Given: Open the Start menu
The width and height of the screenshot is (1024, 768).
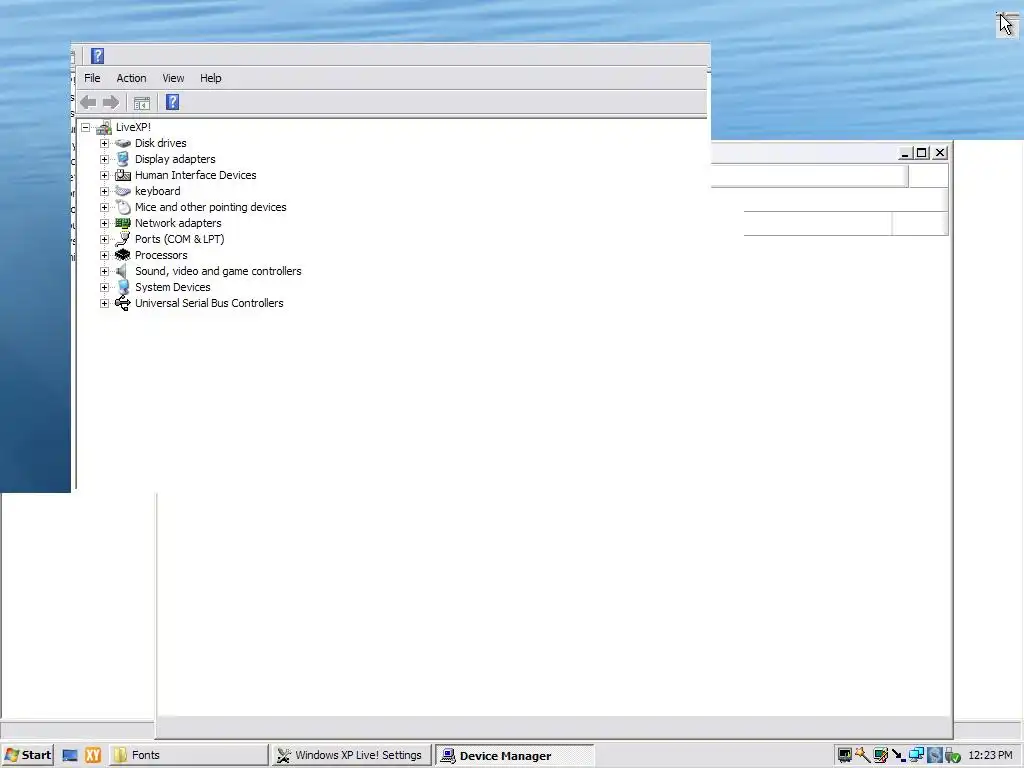Looking at the screenshot, I should pyautogui.click(x=27, y=755).
